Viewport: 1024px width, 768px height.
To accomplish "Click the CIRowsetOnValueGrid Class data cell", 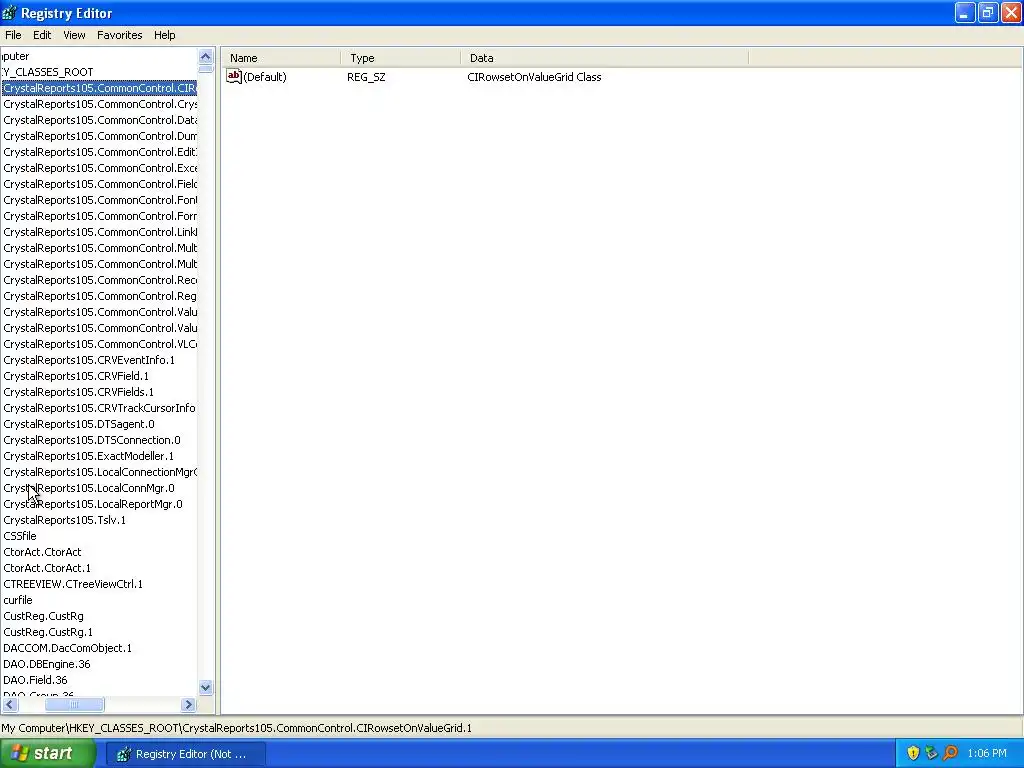I will click(534, 77).
